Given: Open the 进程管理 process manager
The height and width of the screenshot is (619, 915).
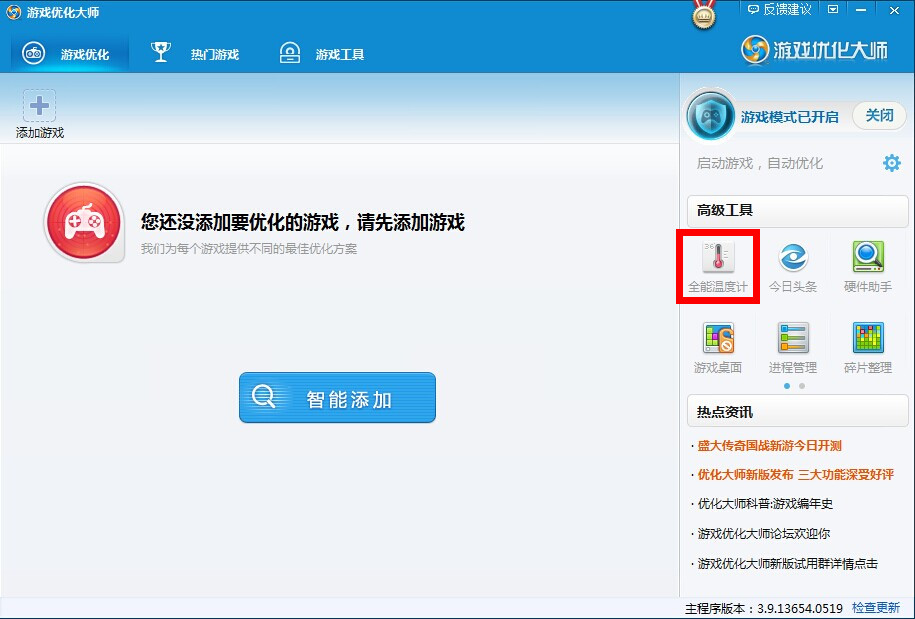Looking at the screenshot, I should (x=792, y=348).
